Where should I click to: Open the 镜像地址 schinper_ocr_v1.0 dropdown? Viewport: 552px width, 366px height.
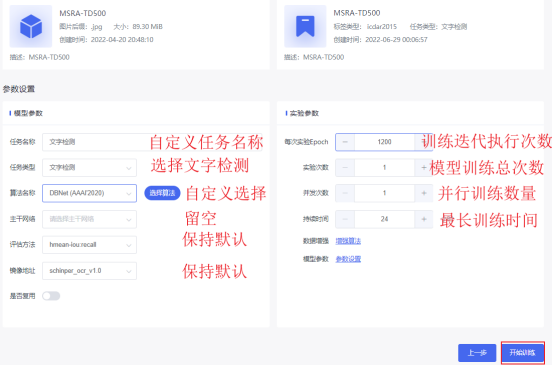[x=89, y=271]
